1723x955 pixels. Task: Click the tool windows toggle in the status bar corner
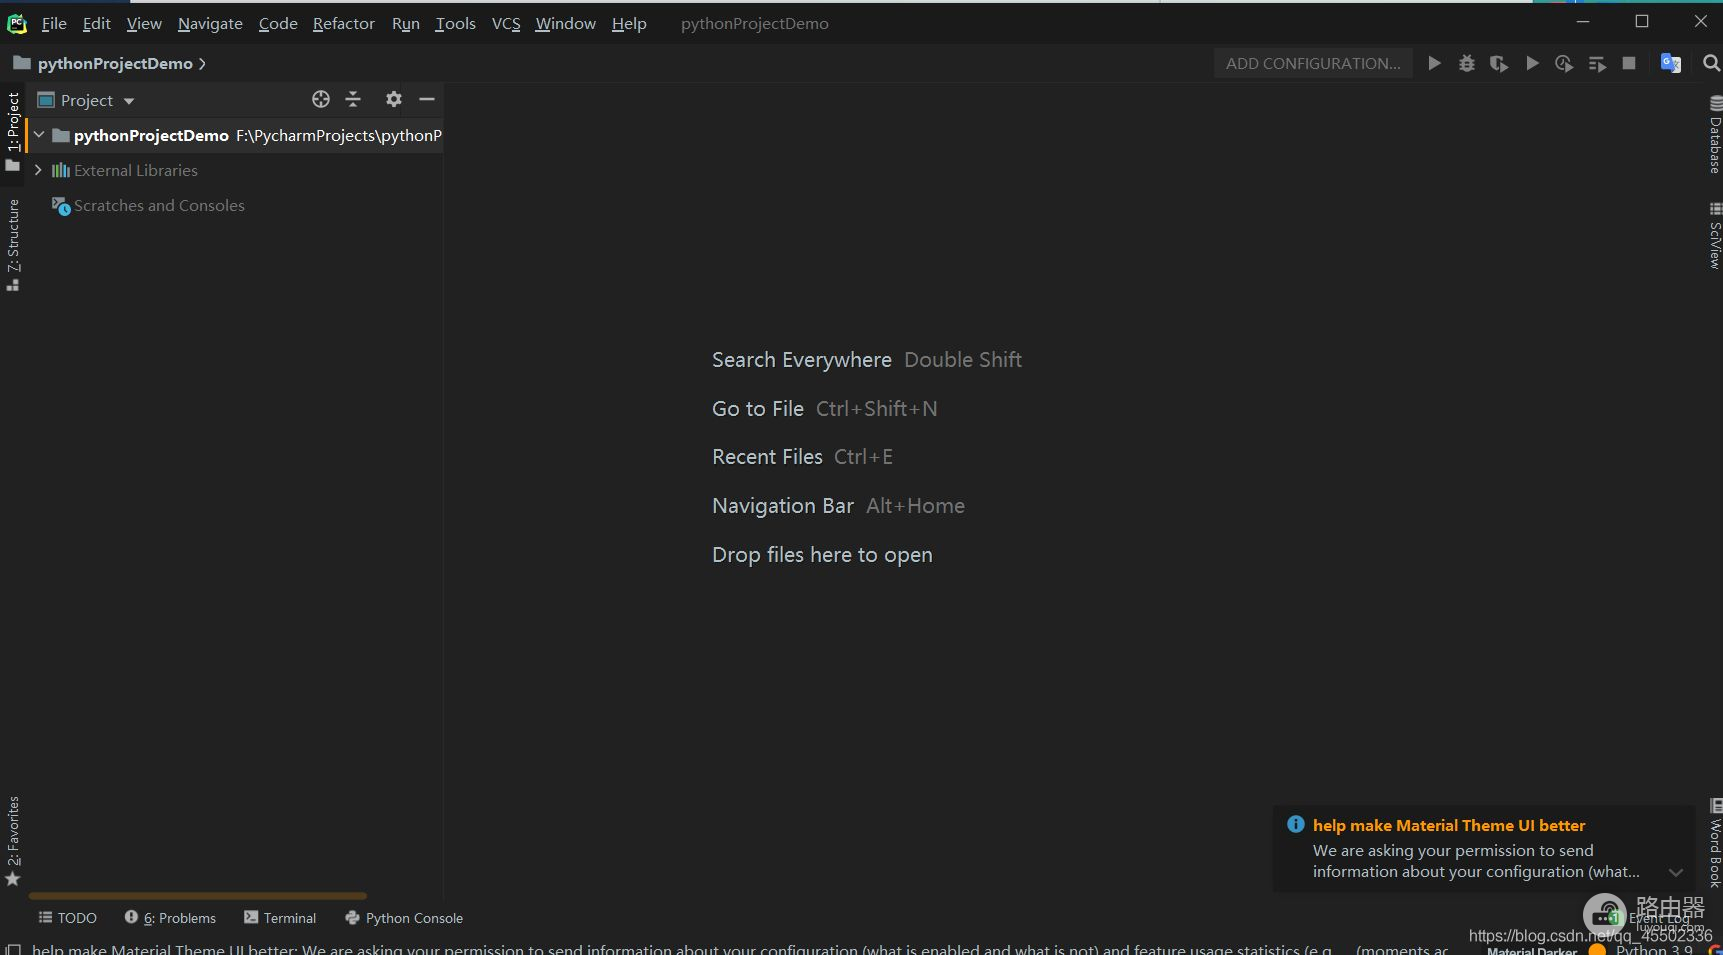(13, 949)
